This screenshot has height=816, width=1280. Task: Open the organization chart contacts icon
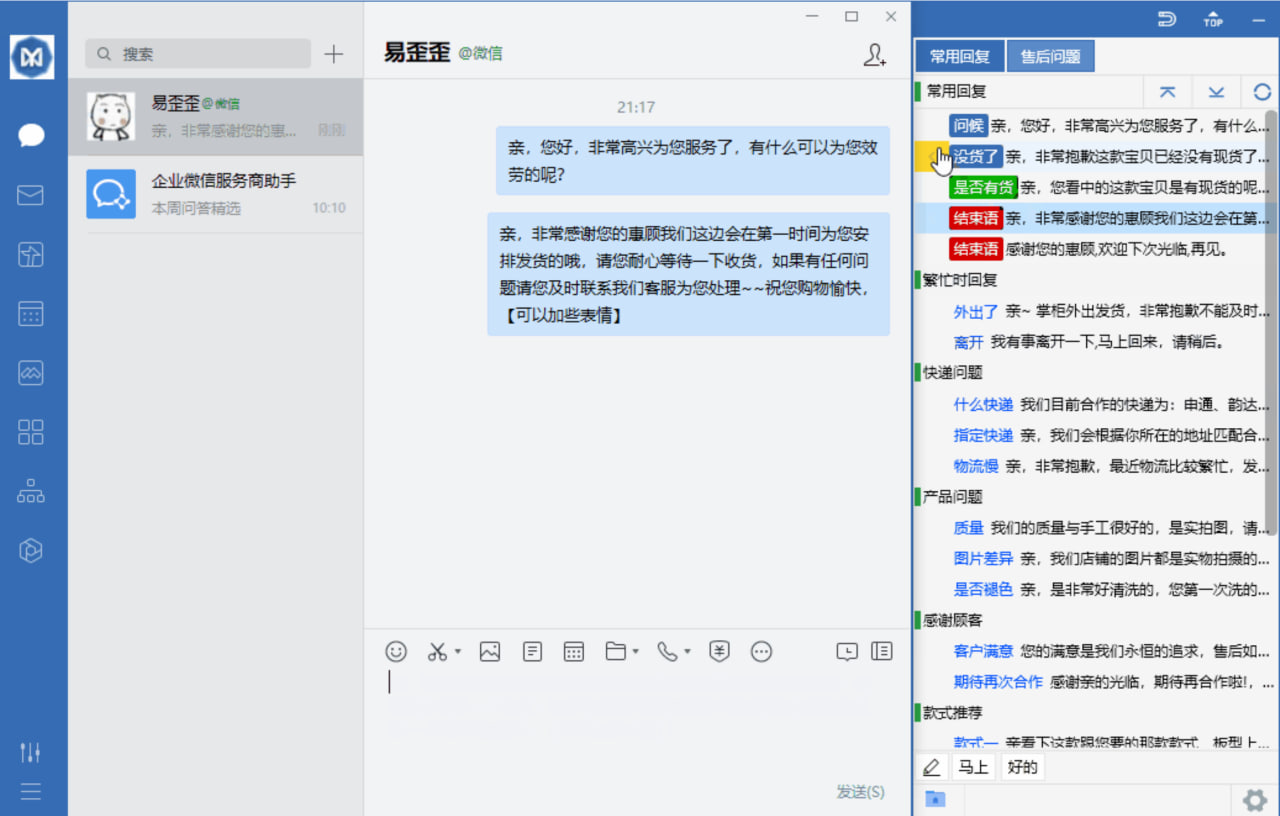31,491
